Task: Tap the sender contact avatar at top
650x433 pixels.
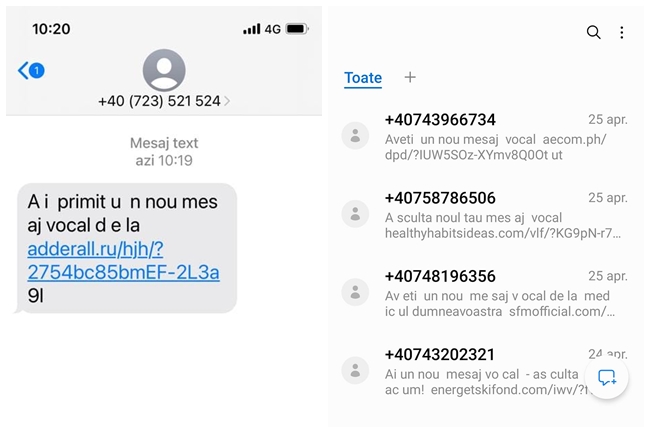Action: [164, 69]
